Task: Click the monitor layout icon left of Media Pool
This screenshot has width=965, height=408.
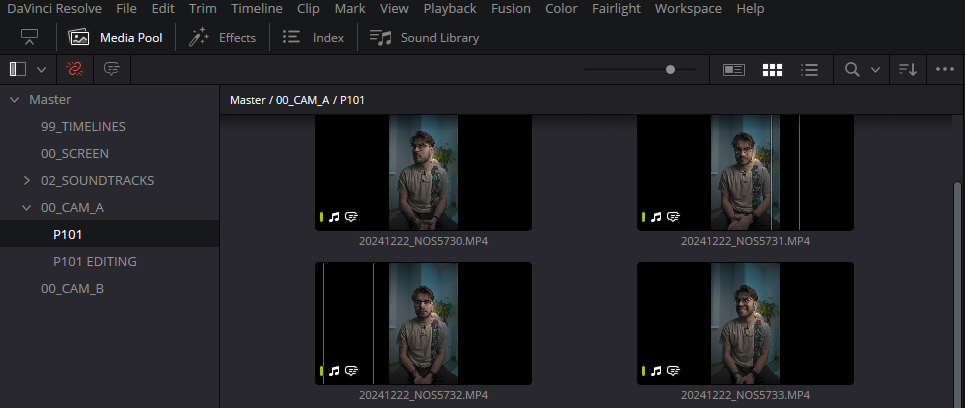Action: (x=29, y=38)
